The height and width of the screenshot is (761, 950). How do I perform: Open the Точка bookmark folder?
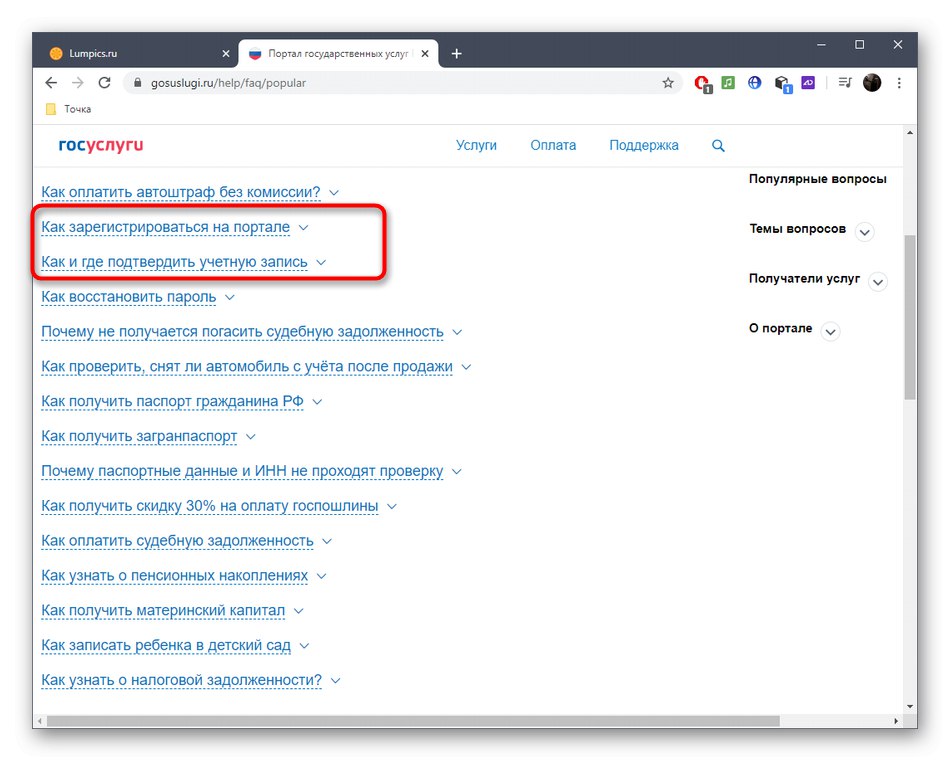(x=68, y=109)
